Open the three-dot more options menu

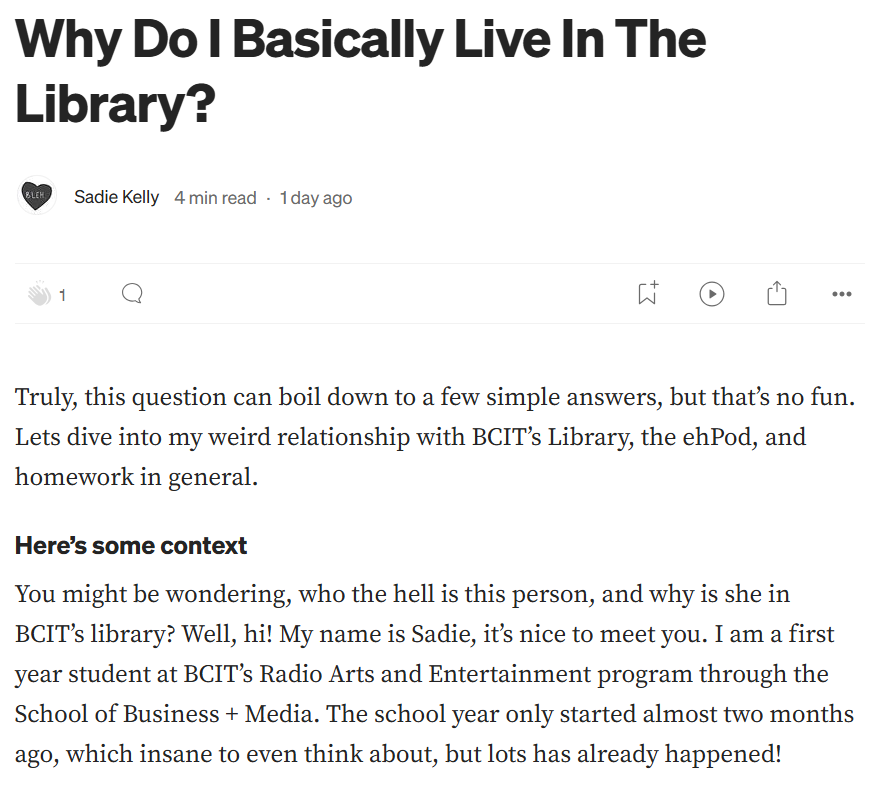pyautogui.click(x=841, y=294)
